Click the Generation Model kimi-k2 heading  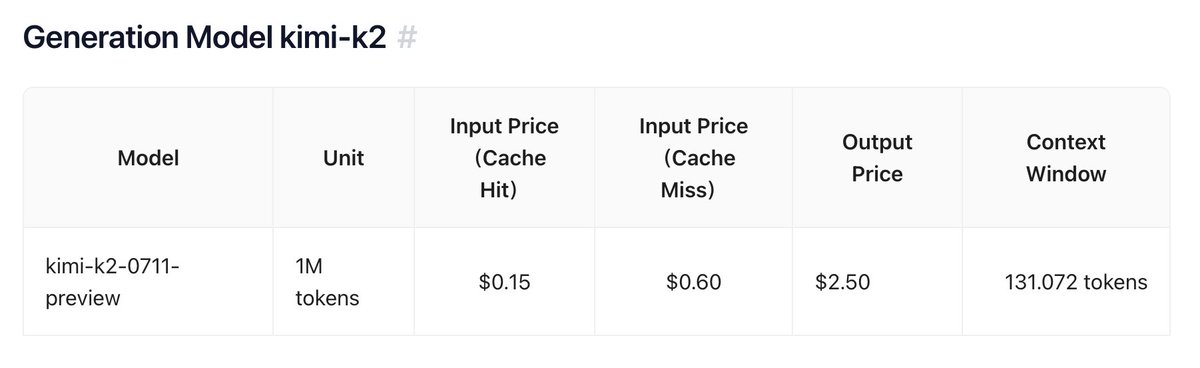pos(204,39)
